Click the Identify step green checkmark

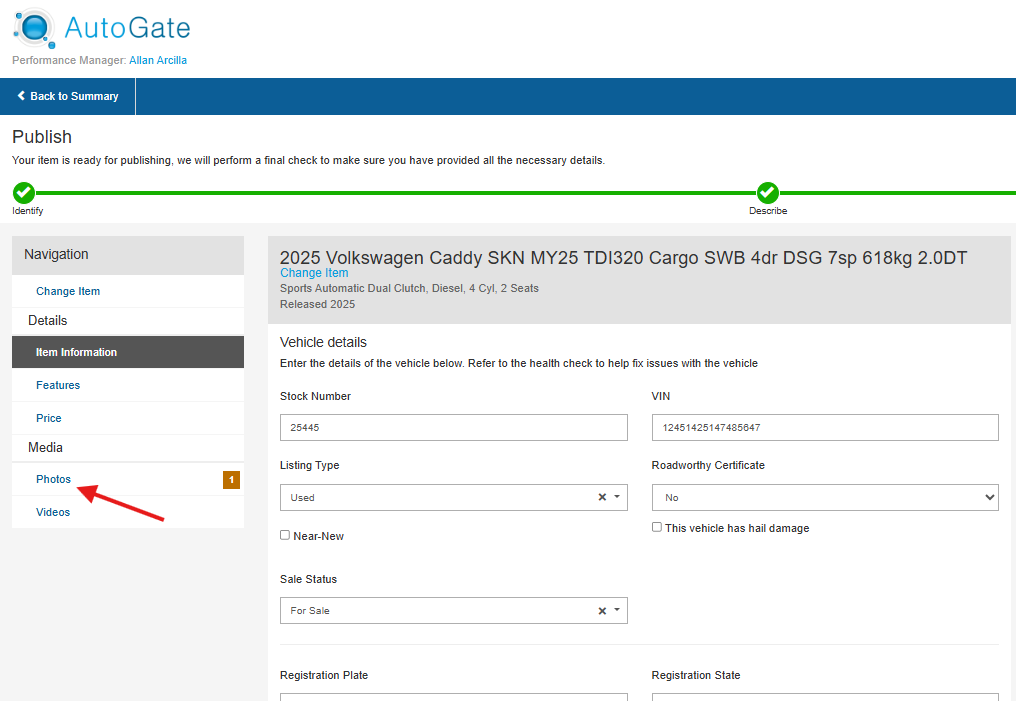[24, 193]
